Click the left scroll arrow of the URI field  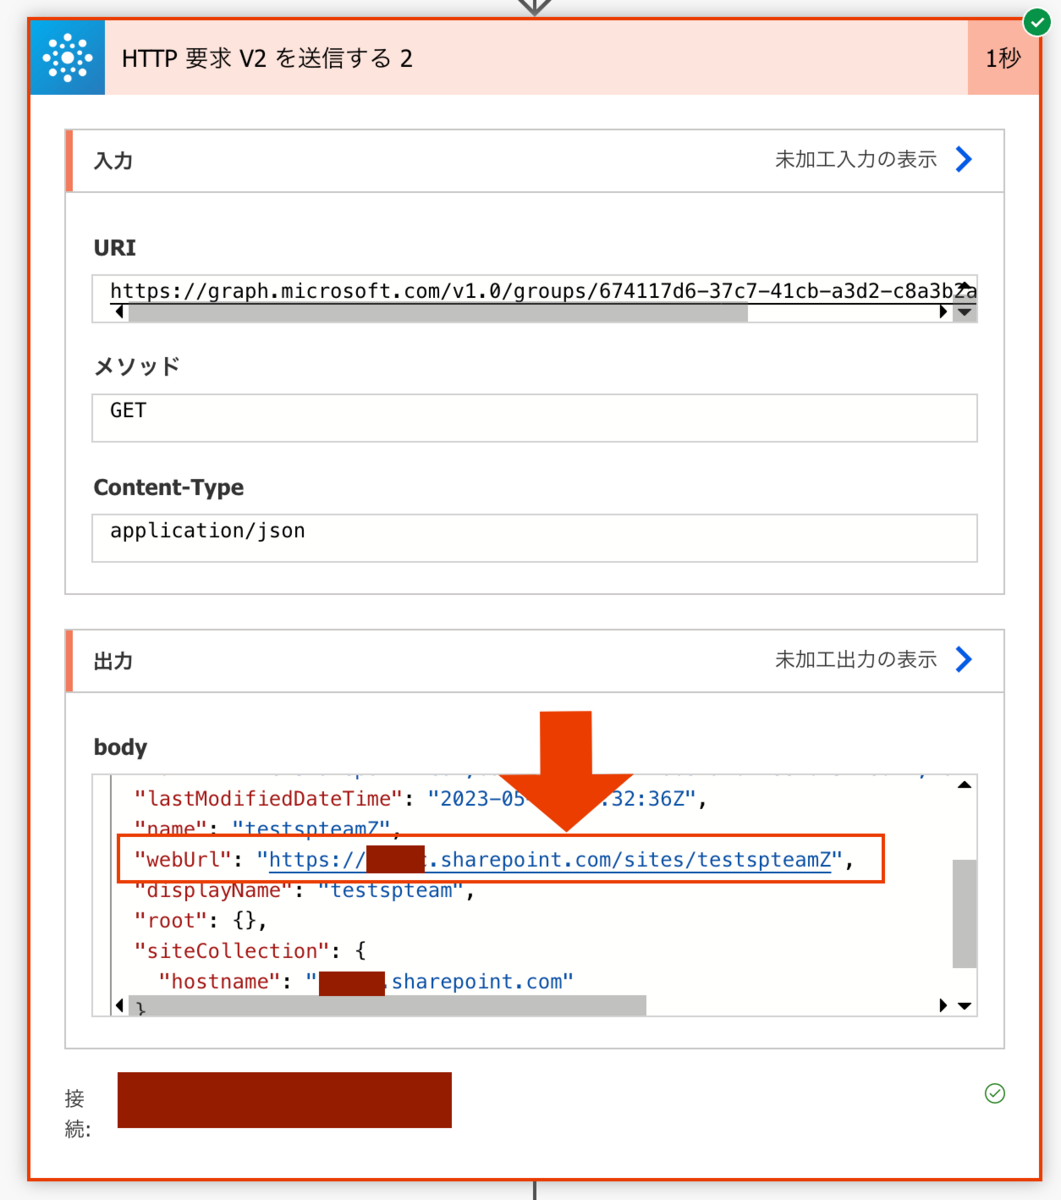click(x=120, y=312)
